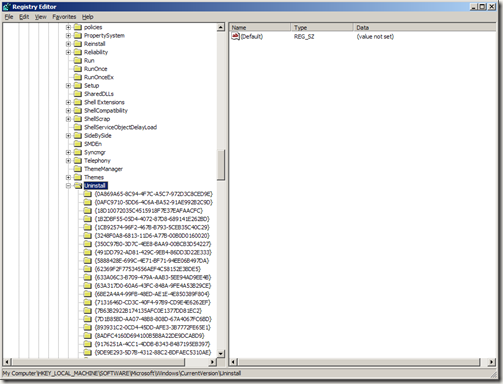This screenshot has width=503, height=384.
Task: Expand the policies key
Action: click(68, 27)
